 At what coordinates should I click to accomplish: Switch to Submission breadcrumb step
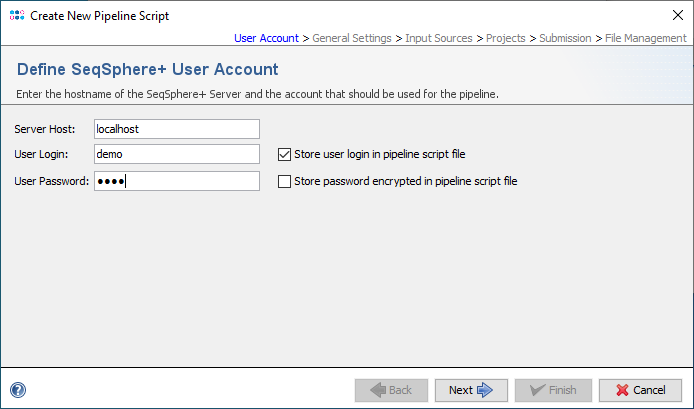[x=565, y=38]
